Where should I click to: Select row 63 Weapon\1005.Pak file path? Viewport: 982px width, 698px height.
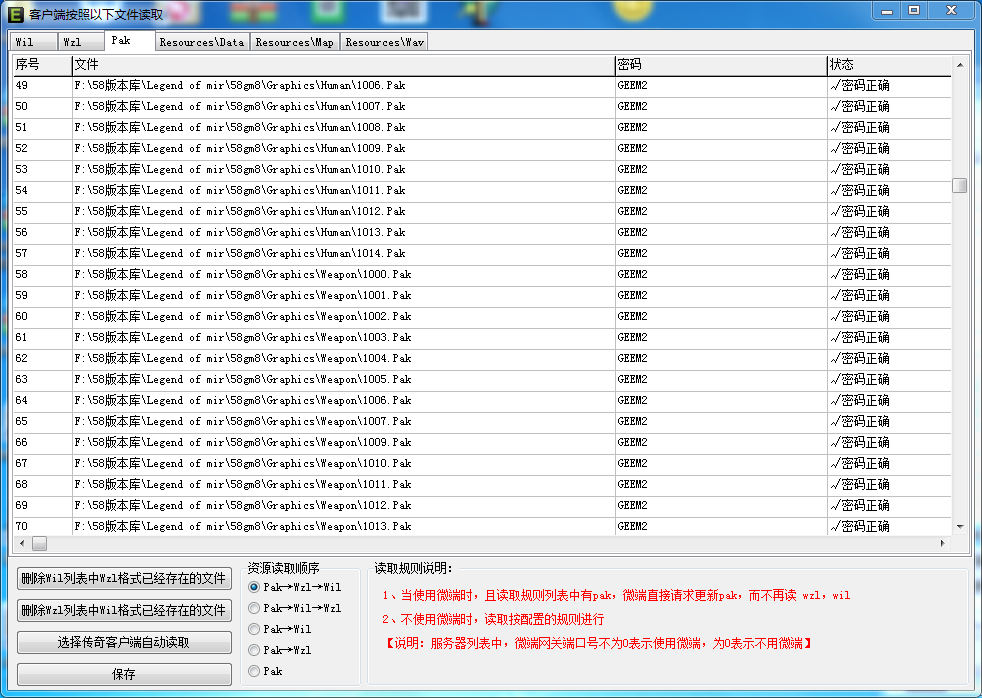(243, 379)
